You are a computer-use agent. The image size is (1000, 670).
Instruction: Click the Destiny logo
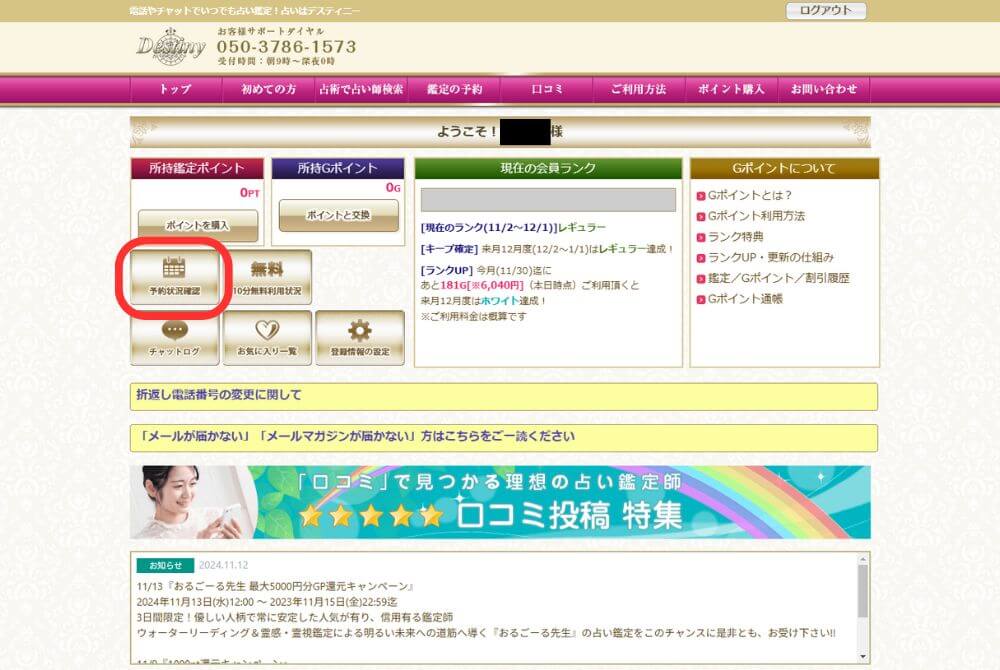click(170, 46)
